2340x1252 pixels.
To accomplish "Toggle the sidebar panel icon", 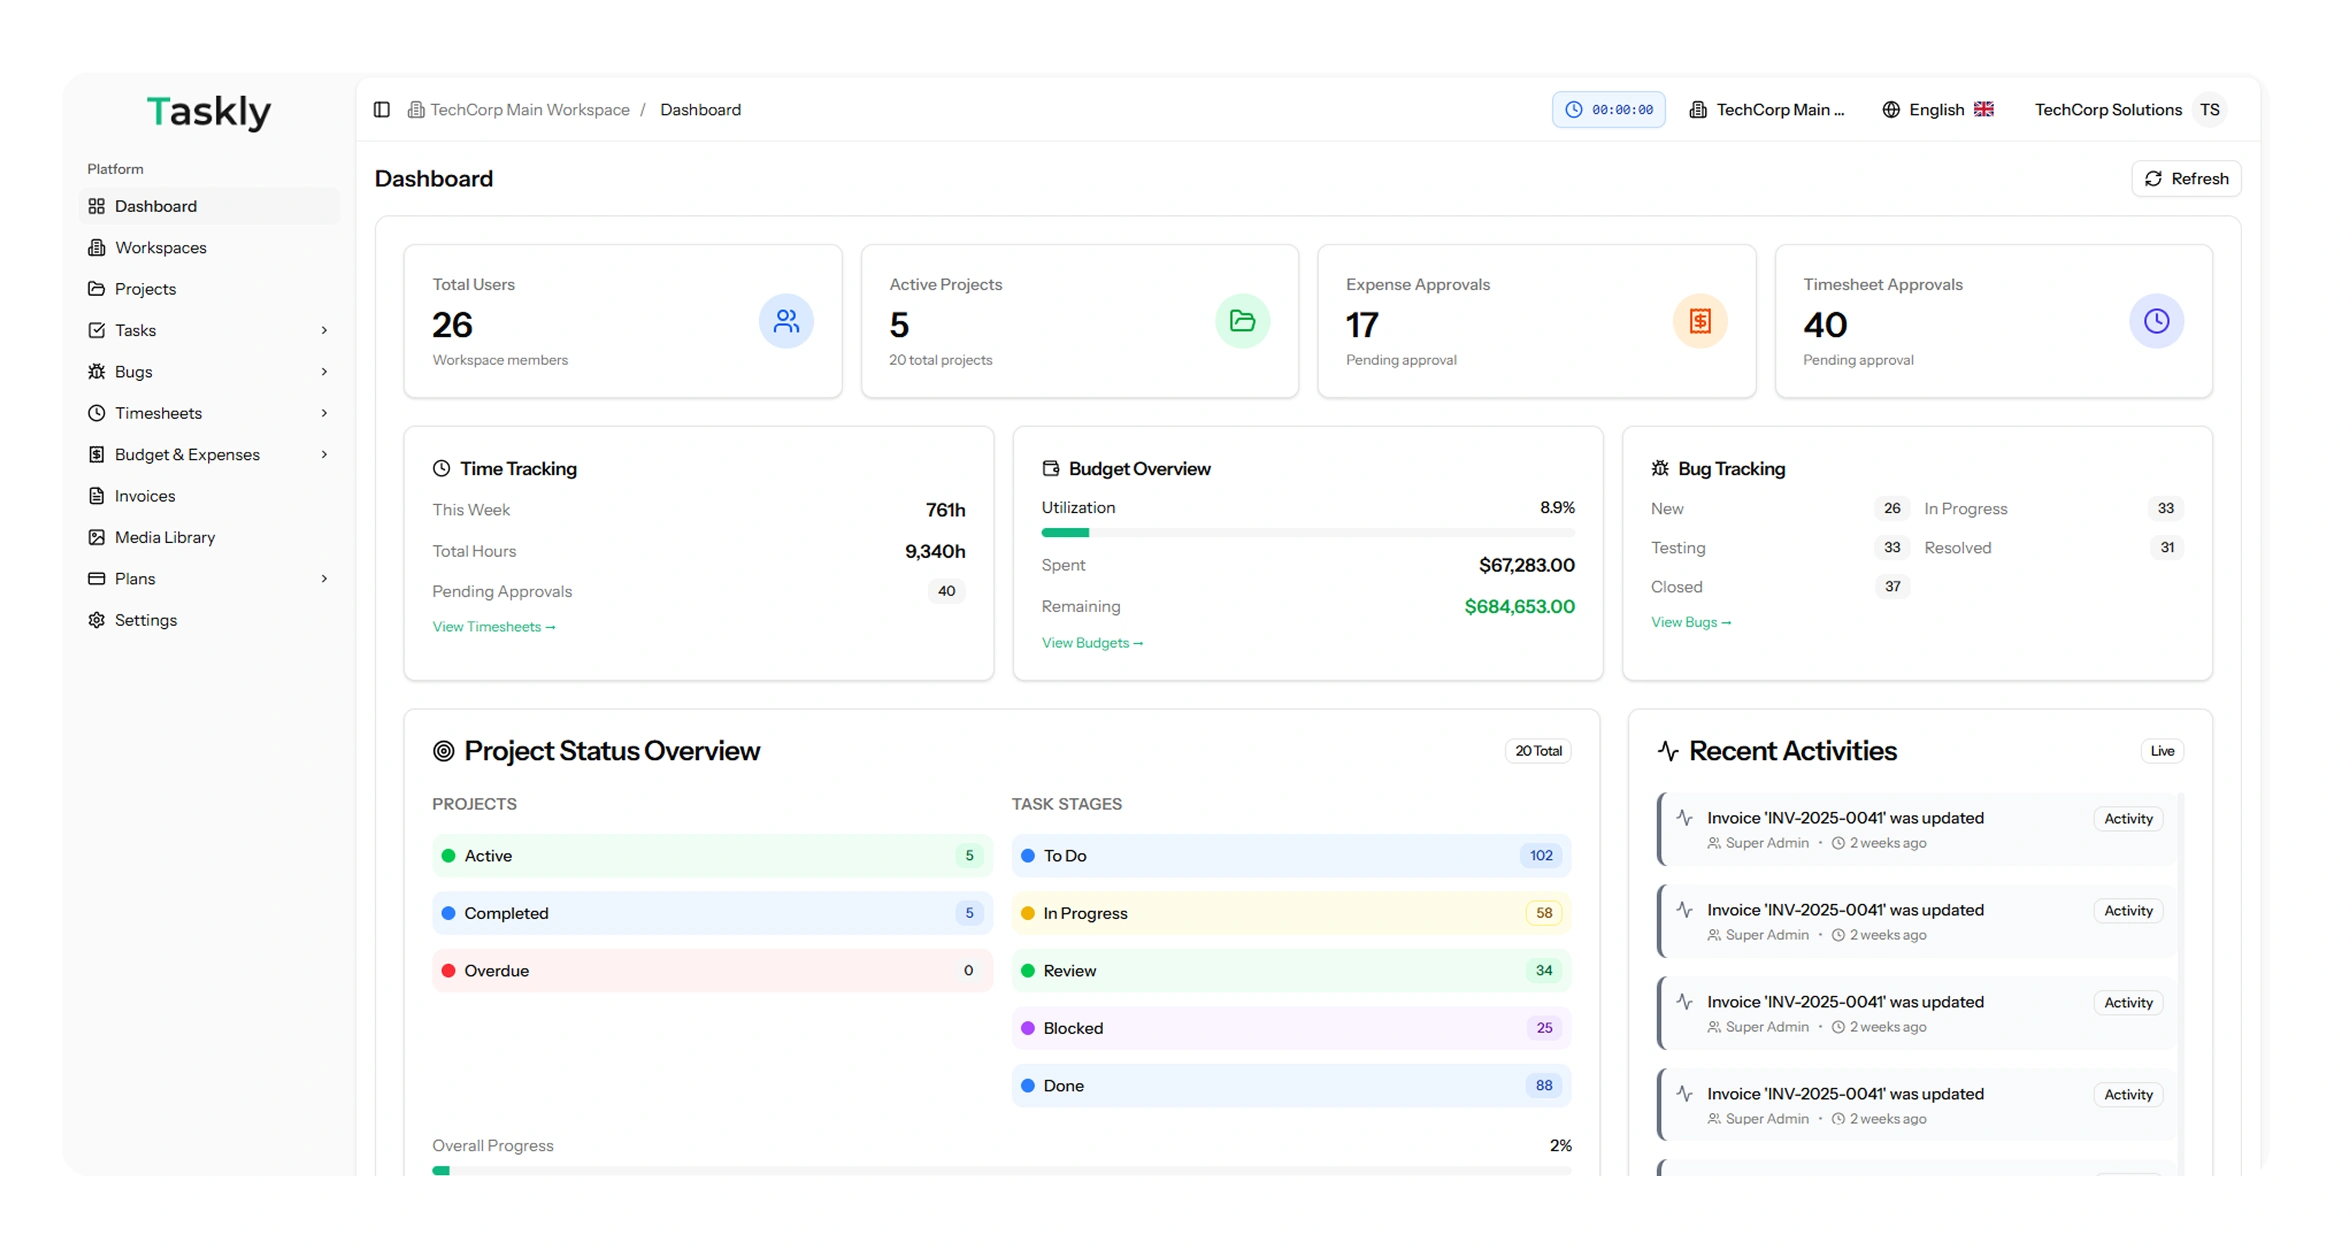I will click(x=381, y=109).
